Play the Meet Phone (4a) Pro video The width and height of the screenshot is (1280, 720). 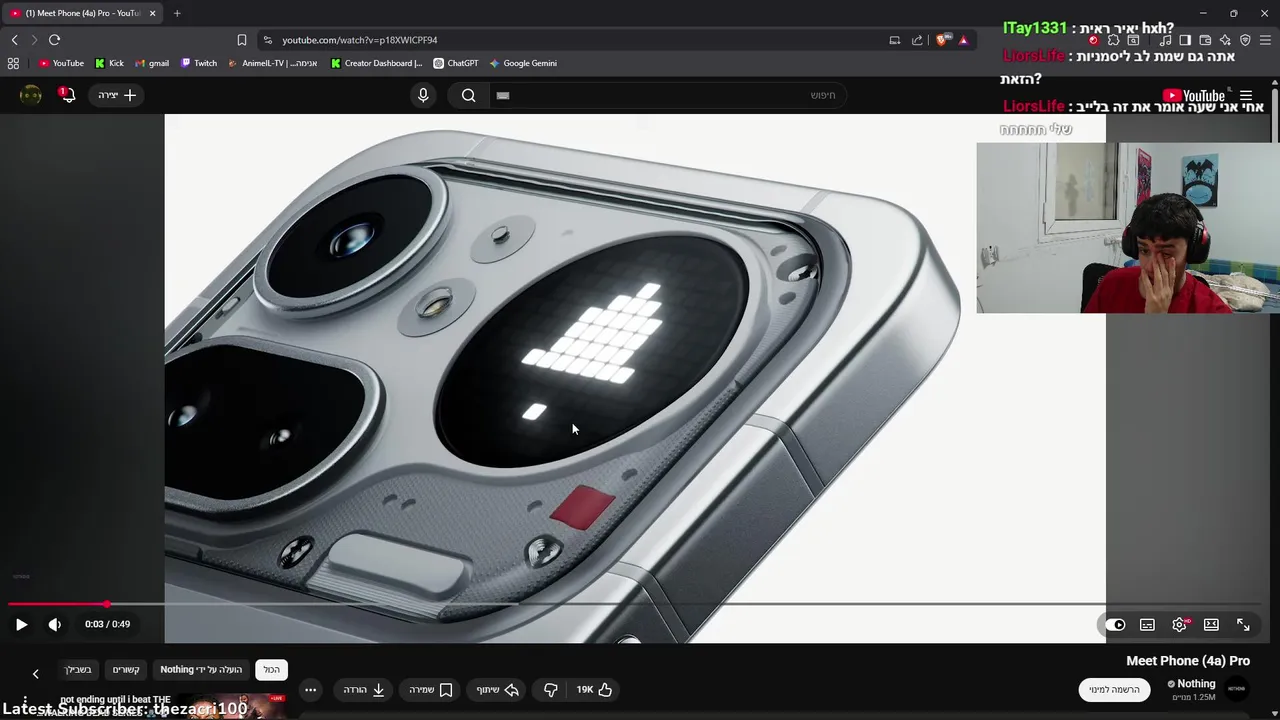click(x=21, y=624)
